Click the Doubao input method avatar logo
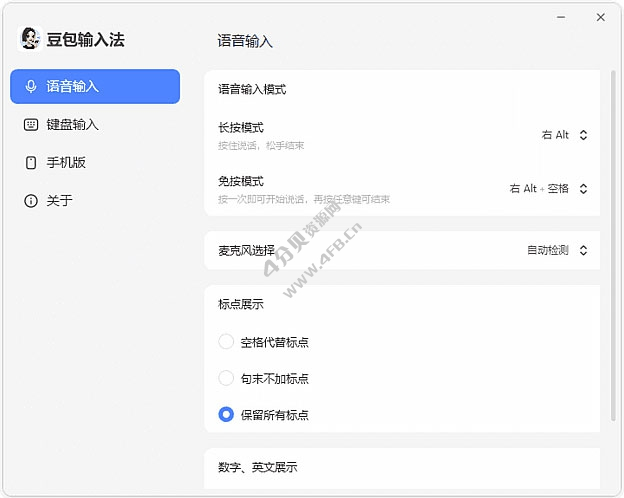Screen dimensions: 624x498 (30, 39)
